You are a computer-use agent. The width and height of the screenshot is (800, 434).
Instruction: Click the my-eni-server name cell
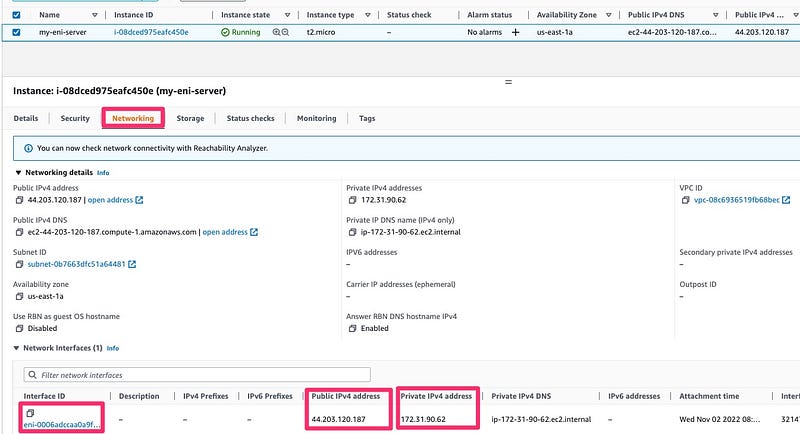[63, 32]
